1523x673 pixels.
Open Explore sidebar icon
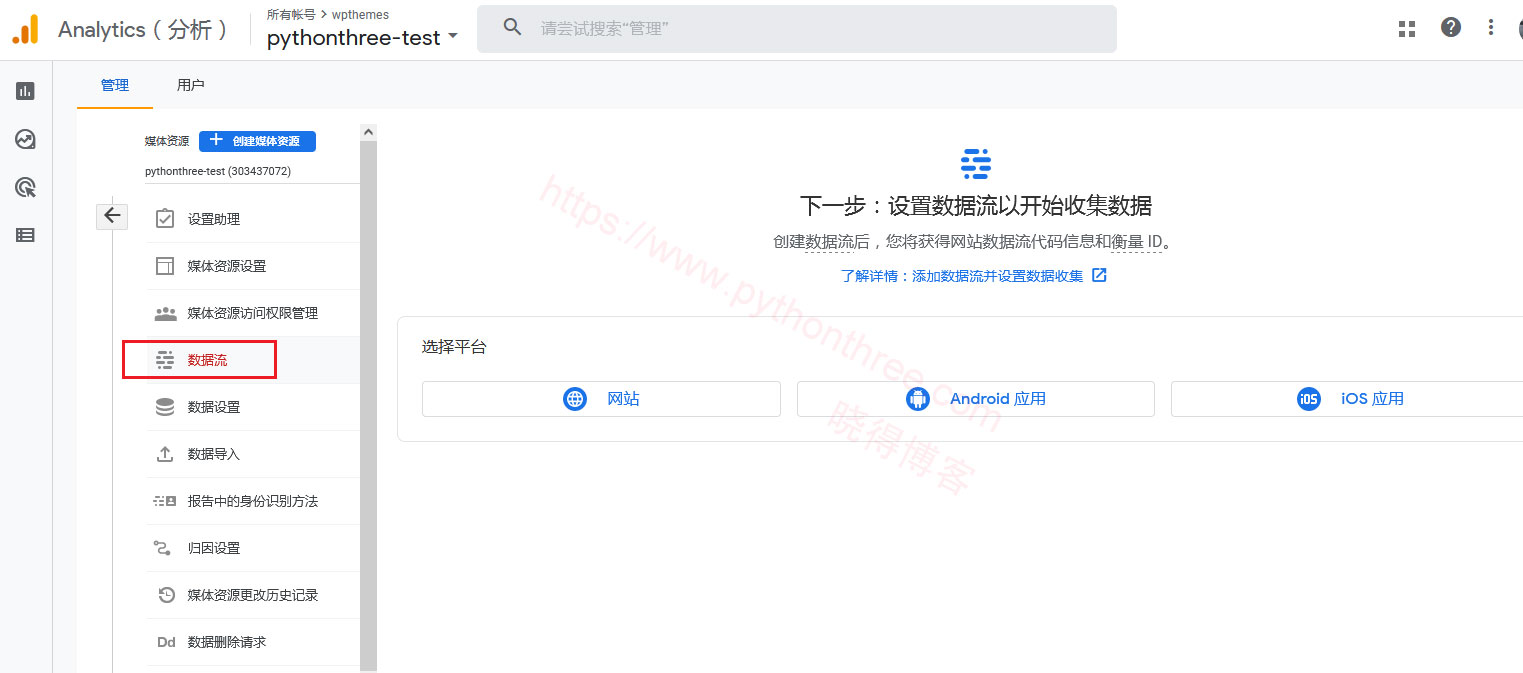coord(25,139)
